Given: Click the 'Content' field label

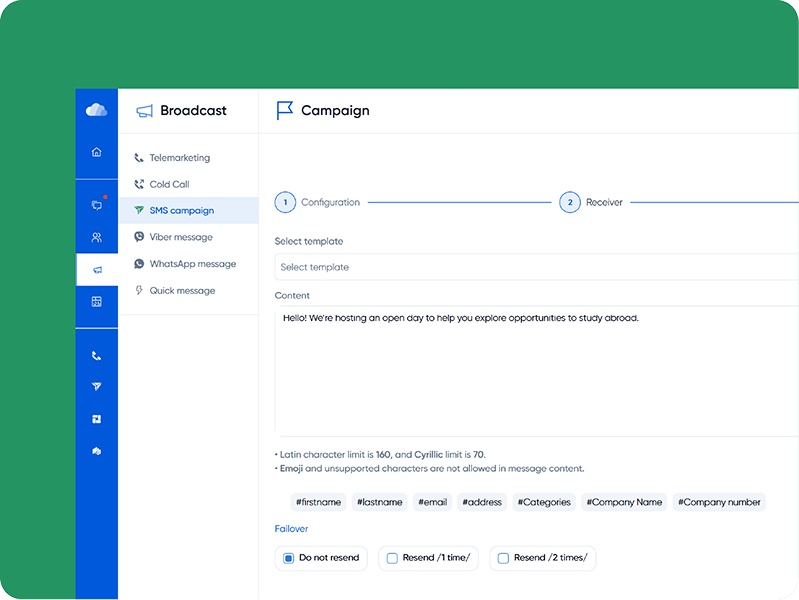Looking at the screenshot, I should (292, 296).
